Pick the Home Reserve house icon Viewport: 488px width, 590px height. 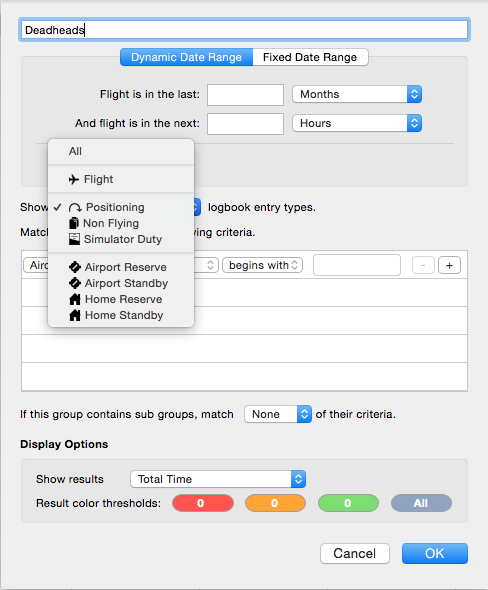tap(75, 300)
